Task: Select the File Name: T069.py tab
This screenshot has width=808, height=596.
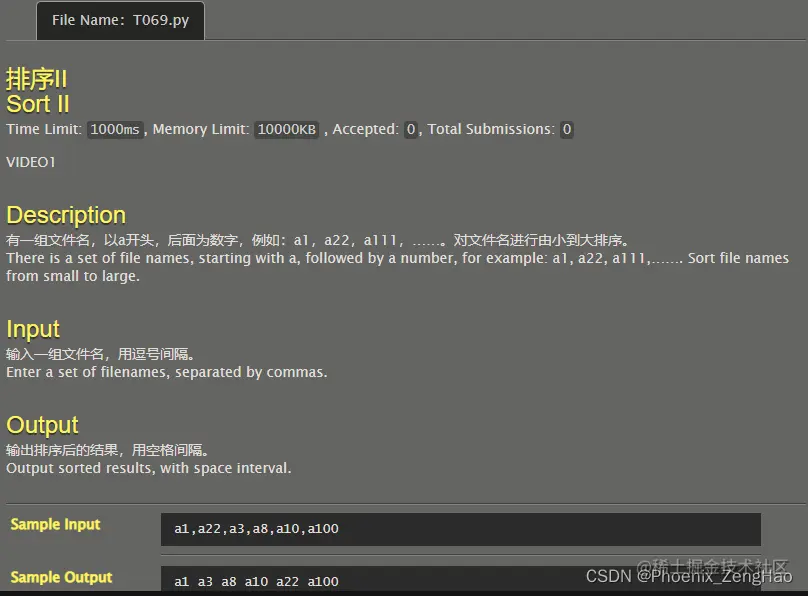Action: [121, 21]
